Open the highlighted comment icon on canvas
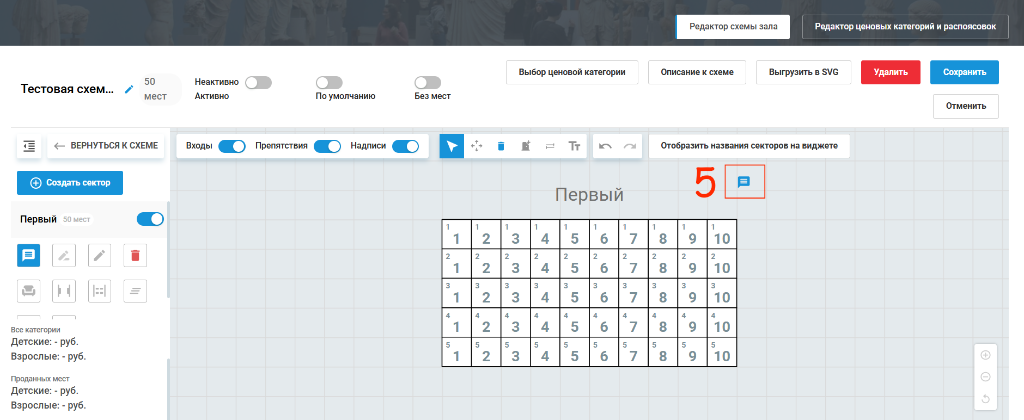The height and width of the screenshot is (420, 1024). pyautogui.click(x=744, y=182)
